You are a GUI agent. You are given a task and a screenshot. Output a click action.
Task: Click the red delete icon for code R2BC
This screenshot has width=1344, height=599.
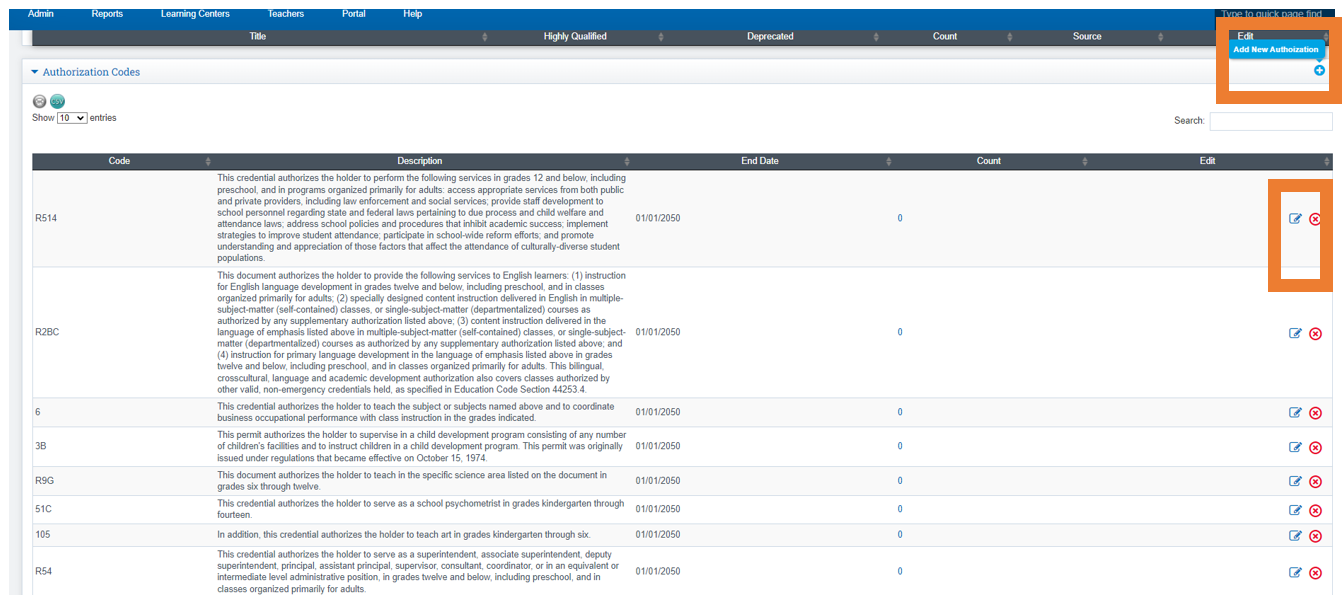click(x=1316, y=333)
